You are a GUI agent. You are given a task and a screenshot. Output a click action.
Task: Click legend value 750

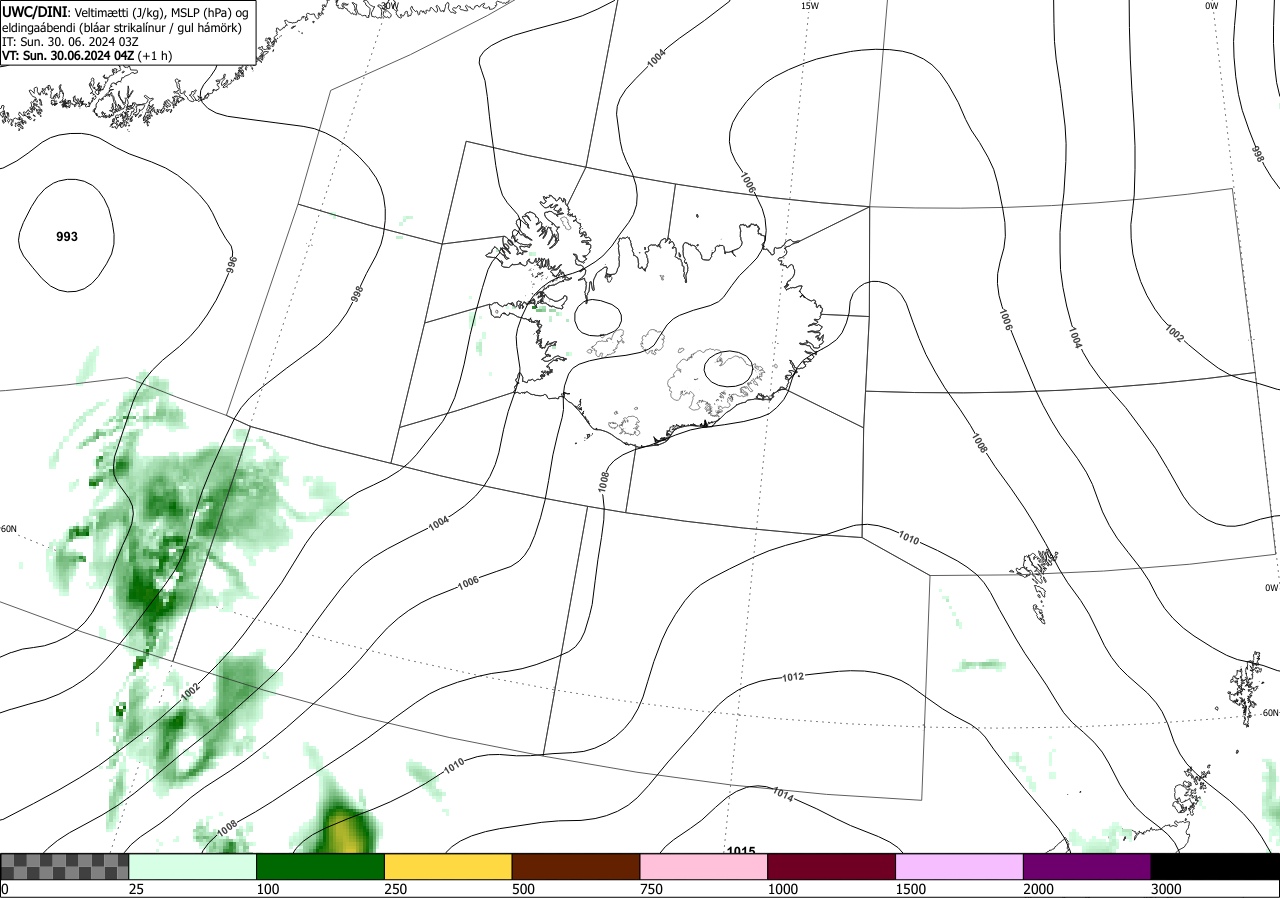coord(651,889)
